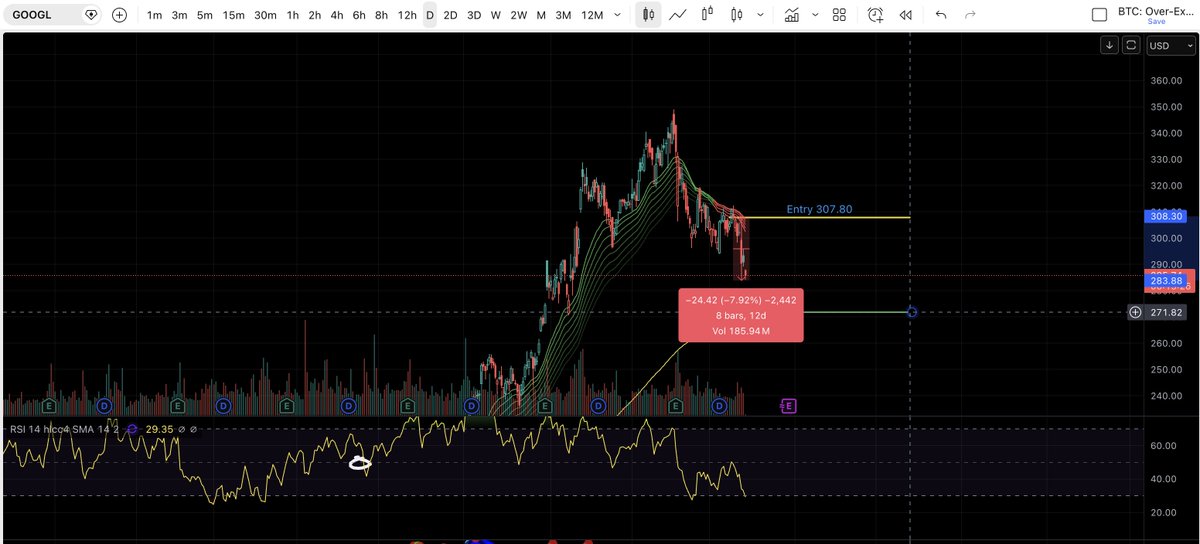Pick the 12h interval
1200x544 pixels.
407,15
